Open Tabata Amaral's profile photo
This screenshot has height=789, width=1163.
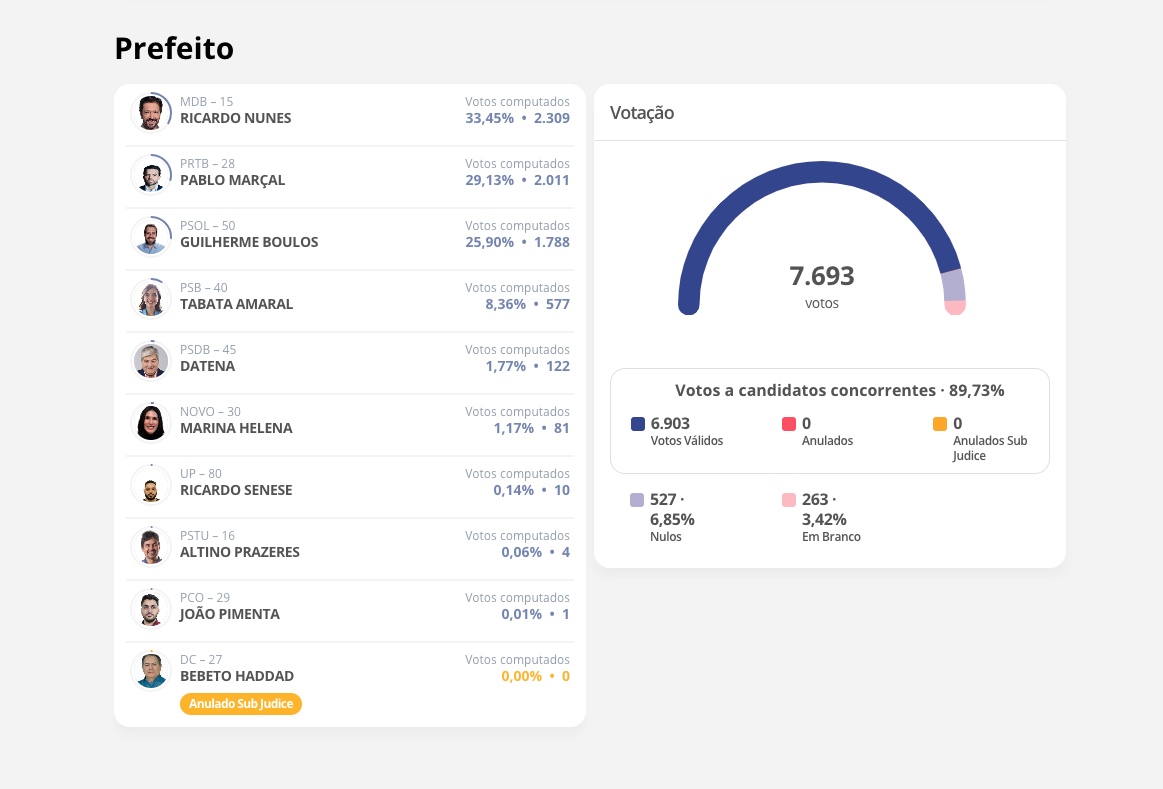pyautogui.click(x=151, y=298)
